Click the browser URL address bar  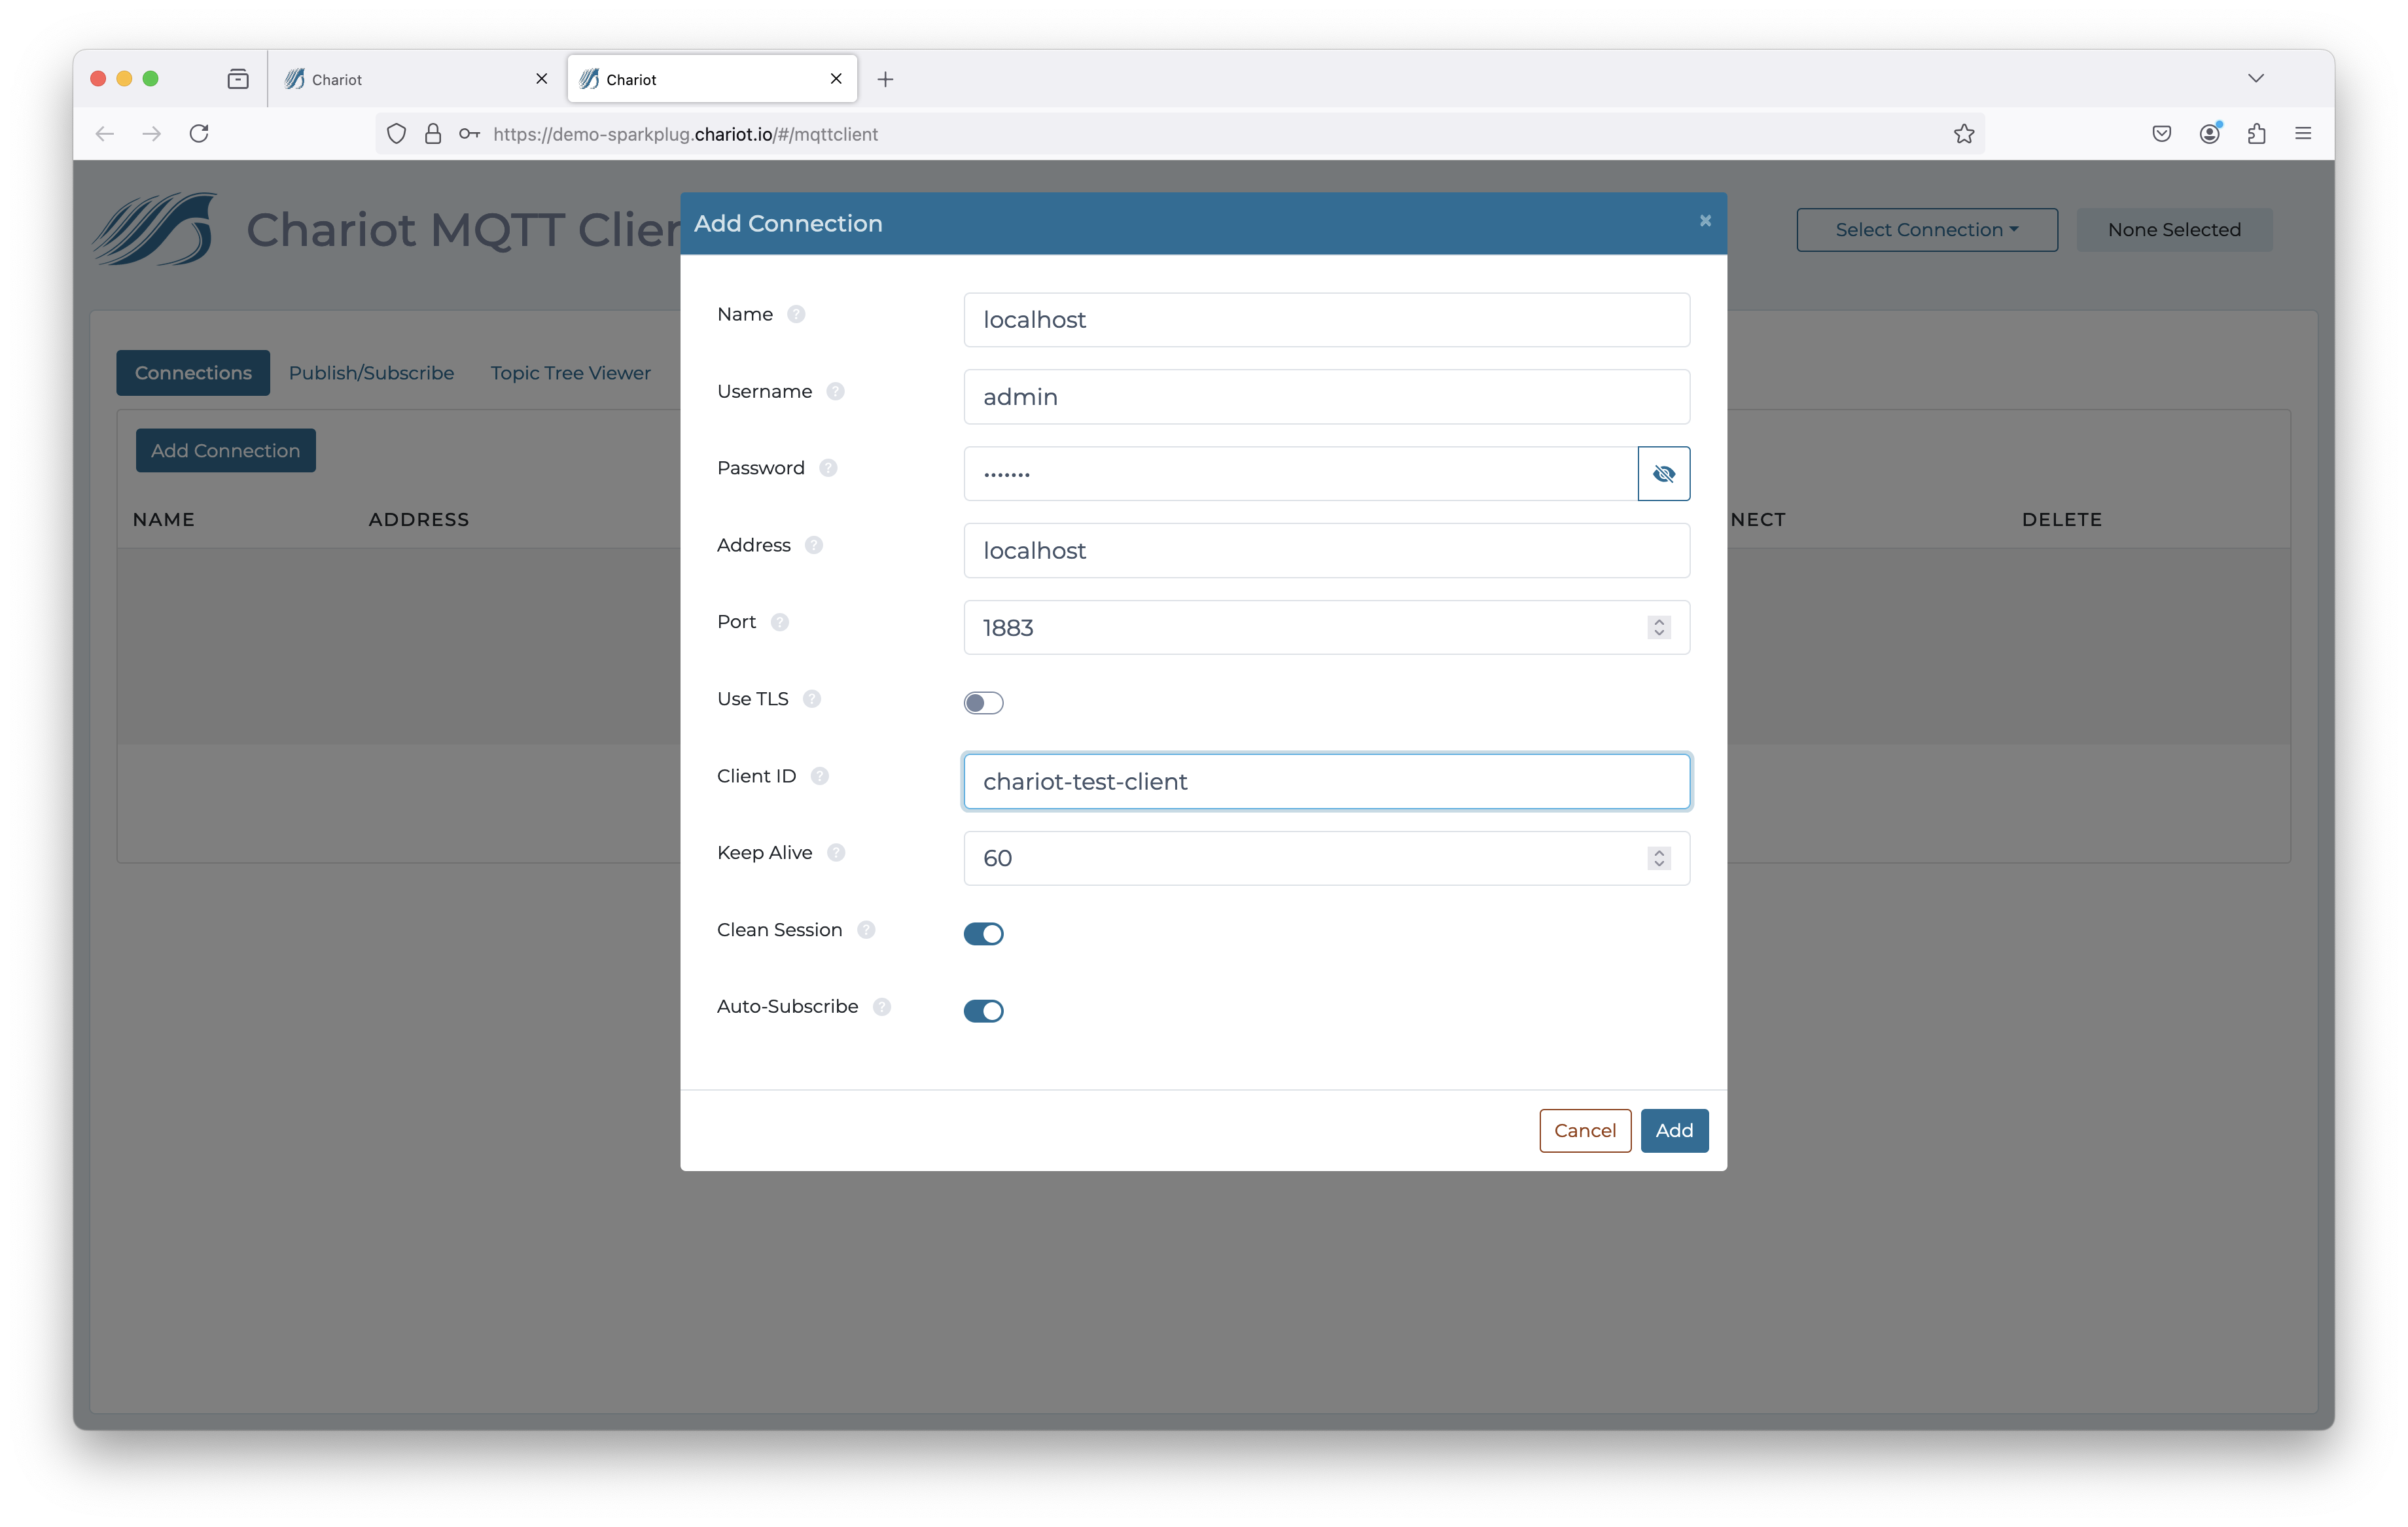point(1180,133)
